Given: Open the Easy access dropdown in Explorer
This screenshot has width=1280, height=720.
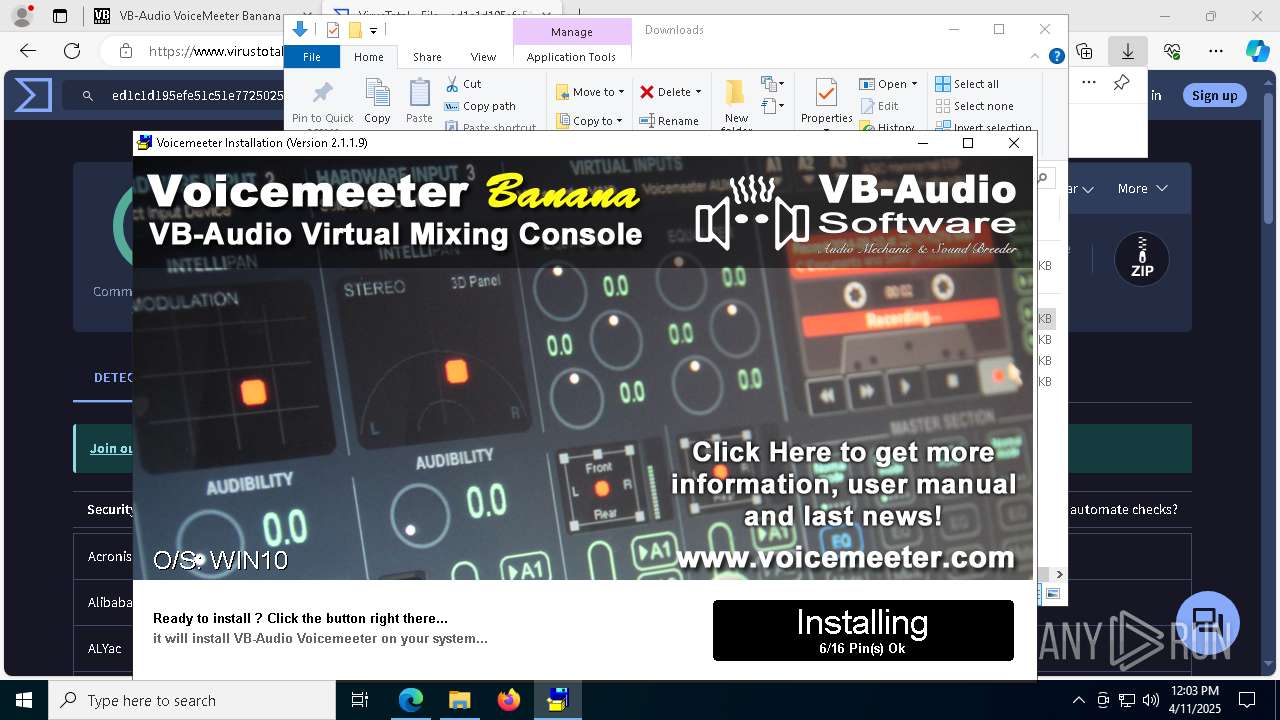Looking at the screenshot, I should pos(773,105).
